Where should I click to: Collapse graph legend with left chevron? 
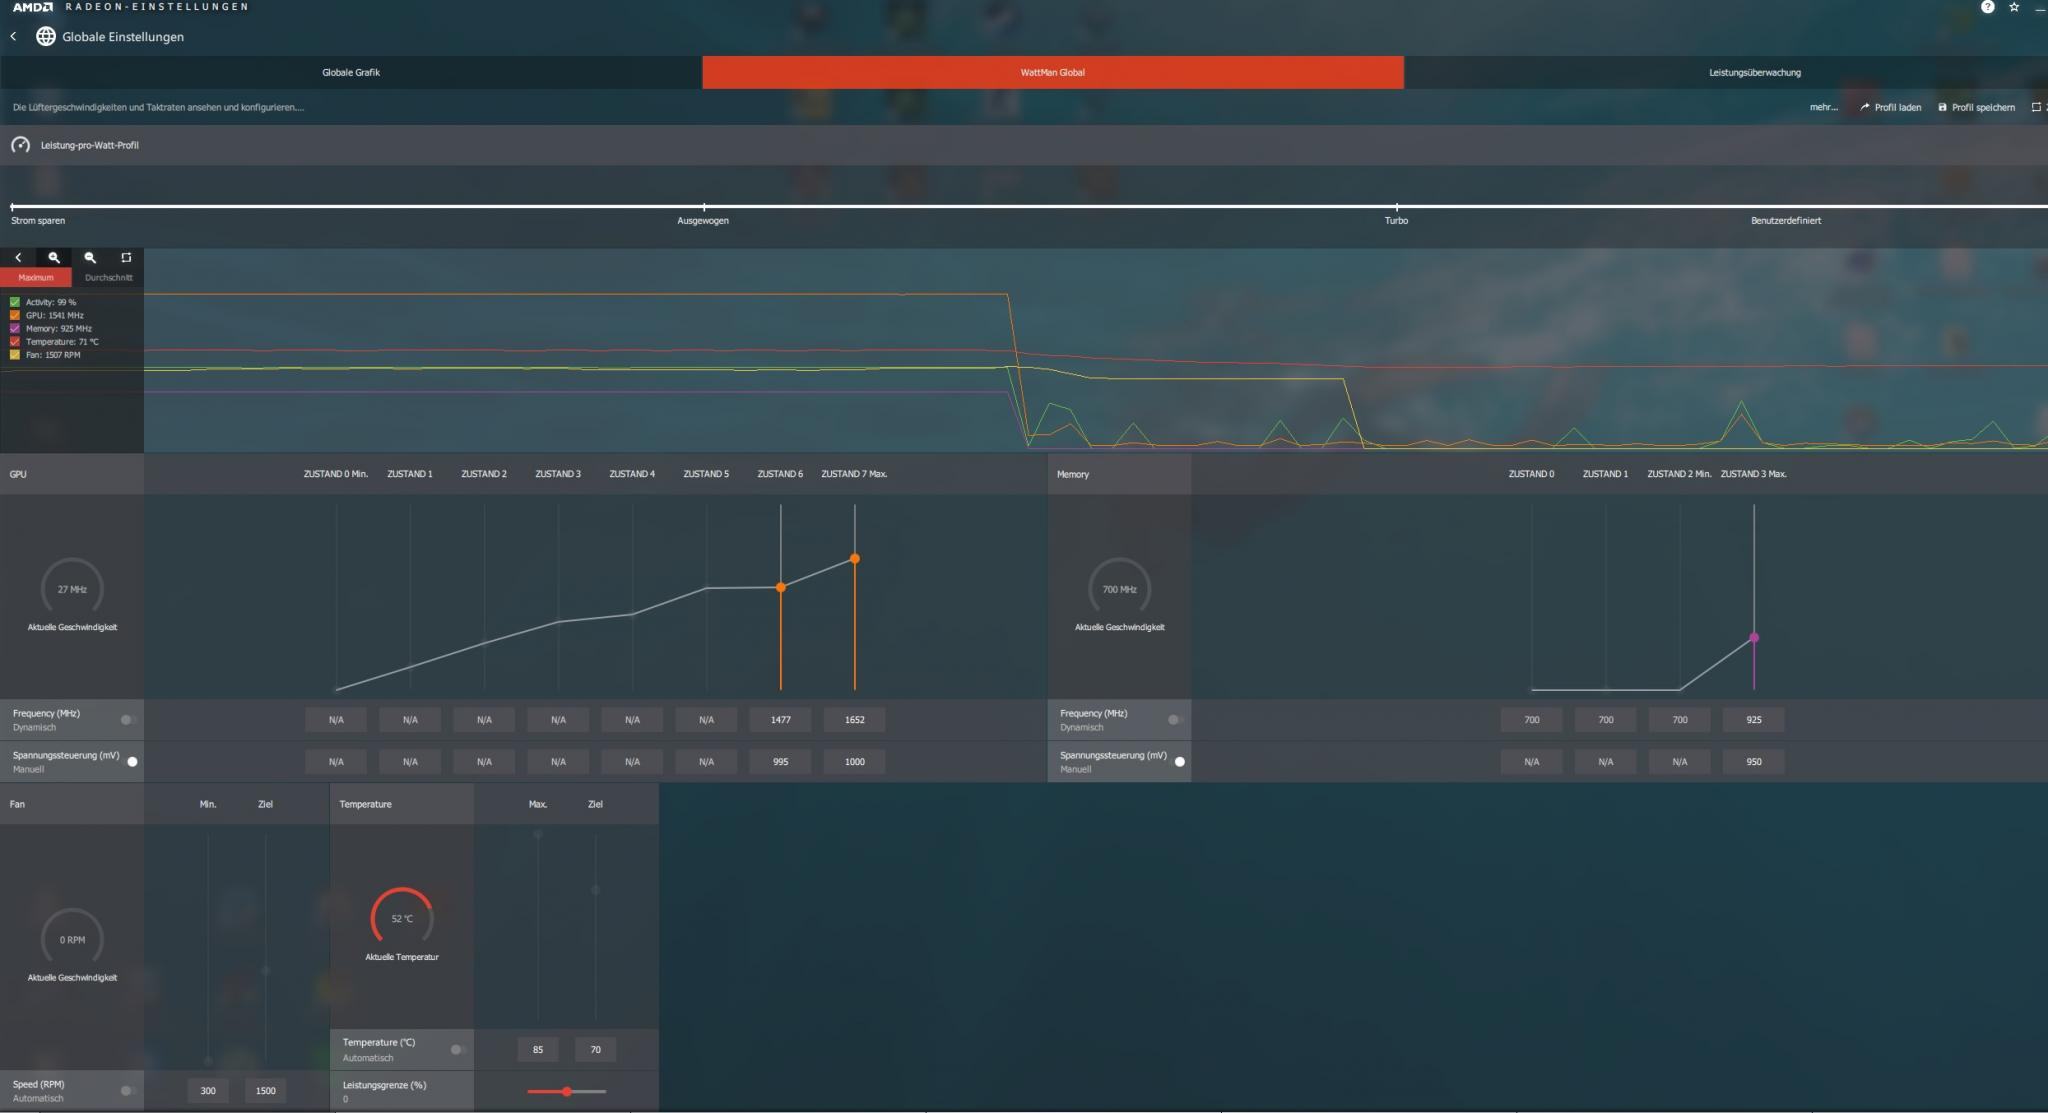[18, 257]
